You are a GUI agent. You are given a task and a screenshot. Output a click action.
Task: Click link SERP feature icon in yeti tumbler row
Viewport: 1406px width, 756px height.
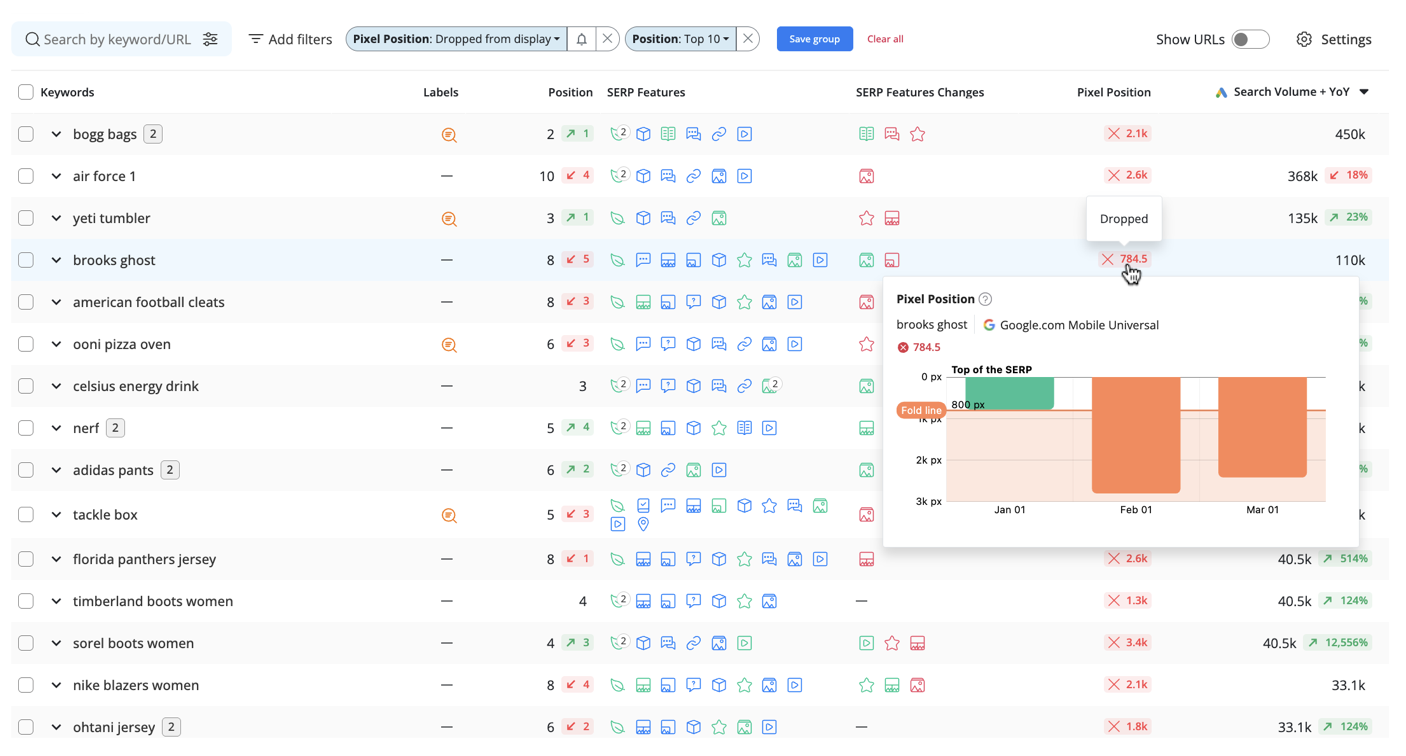tap(693, 218)
